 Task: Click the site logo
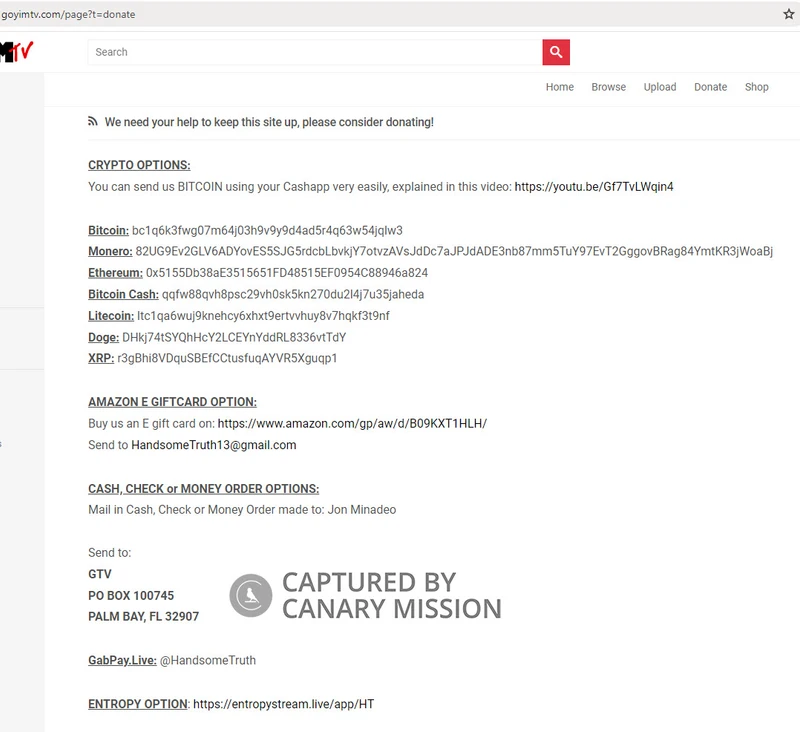point(17,52)
